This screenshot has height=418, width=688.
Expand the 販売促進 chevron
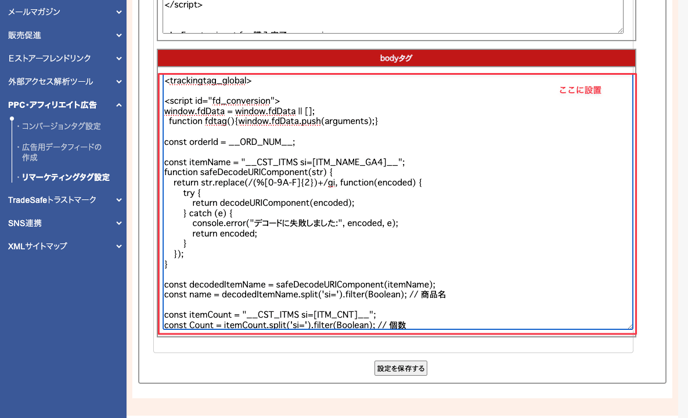[119, 36]
